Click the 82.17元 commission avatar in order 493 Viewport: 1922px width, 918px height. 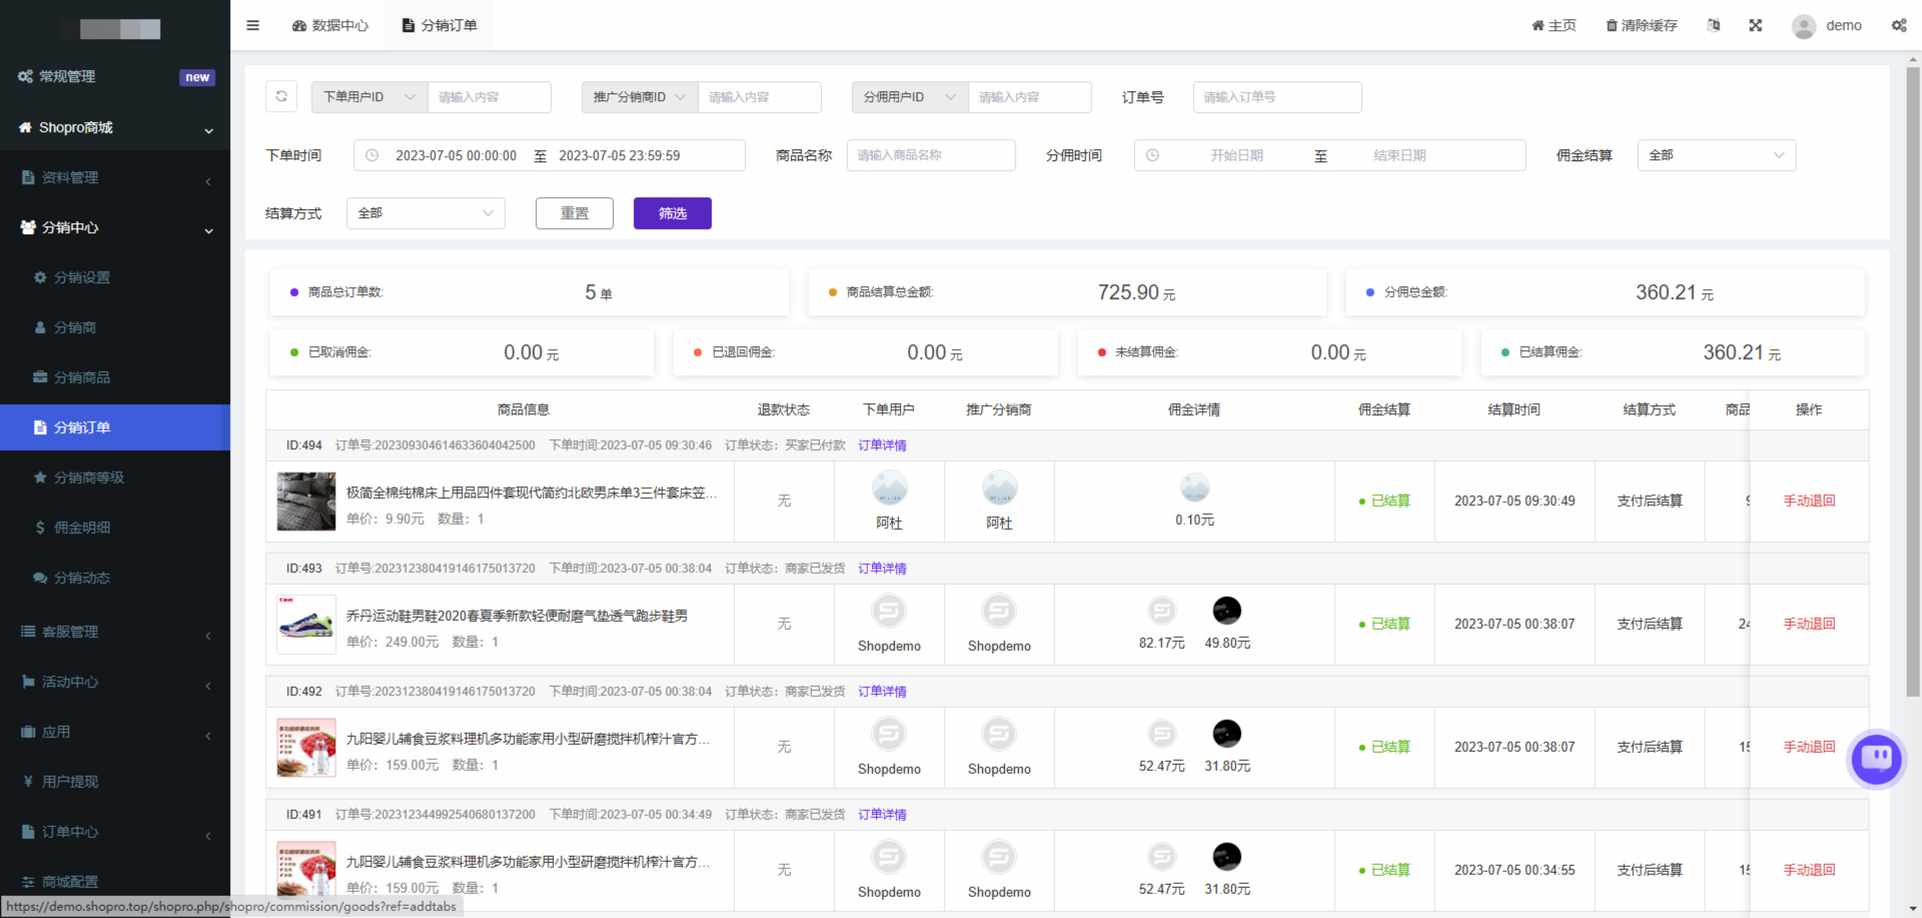[1161, 610]
